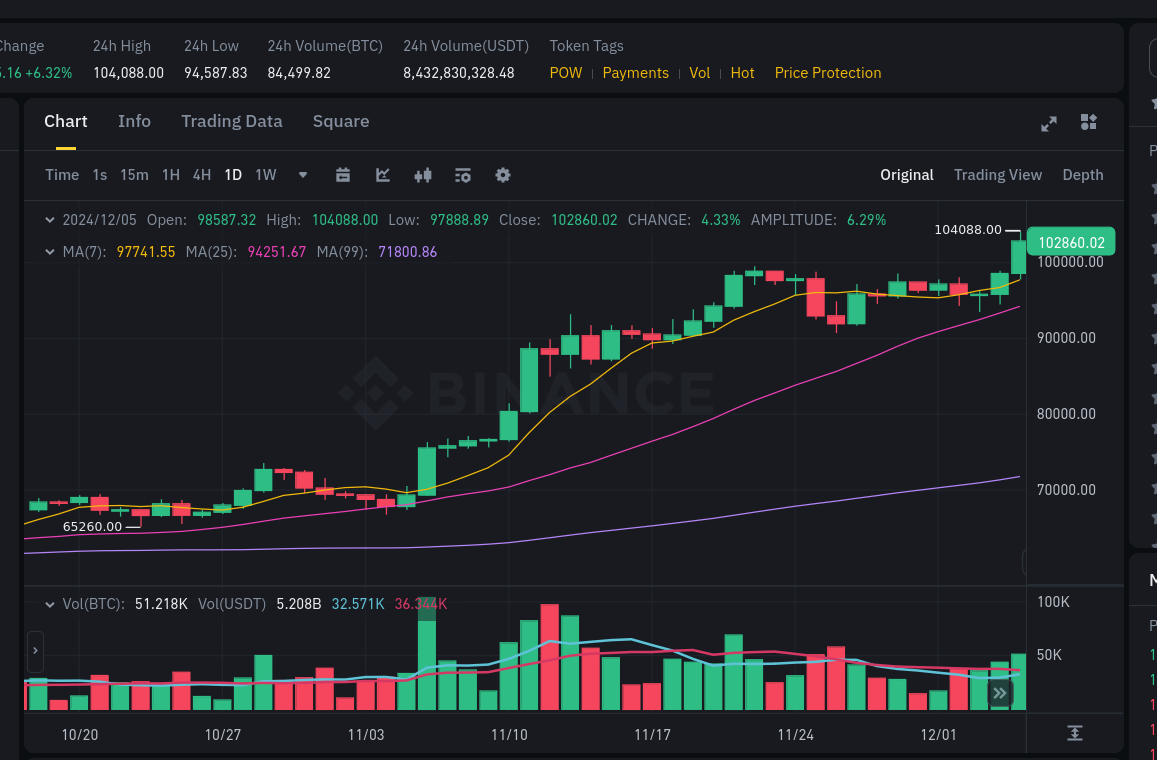This screenshot has height=760, width=1157.
Task: Click the 24h High value 104,088.00
Action: (128, 73)
